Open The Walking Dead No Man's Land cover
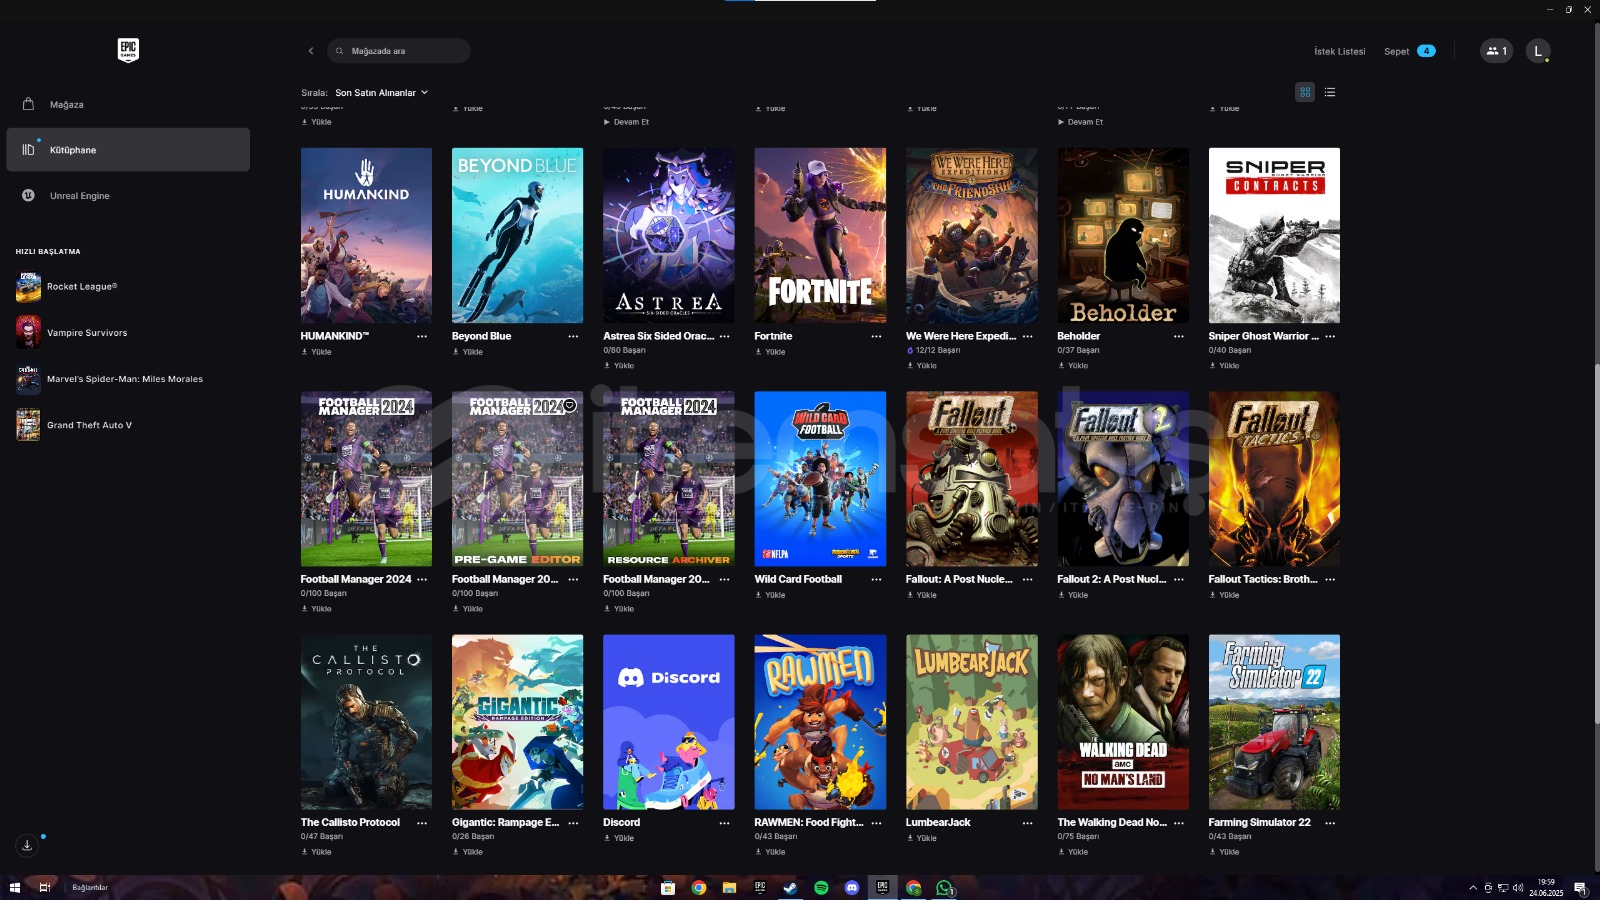The width and height of the screenshot is (1600, 900). coord(1123,722)
